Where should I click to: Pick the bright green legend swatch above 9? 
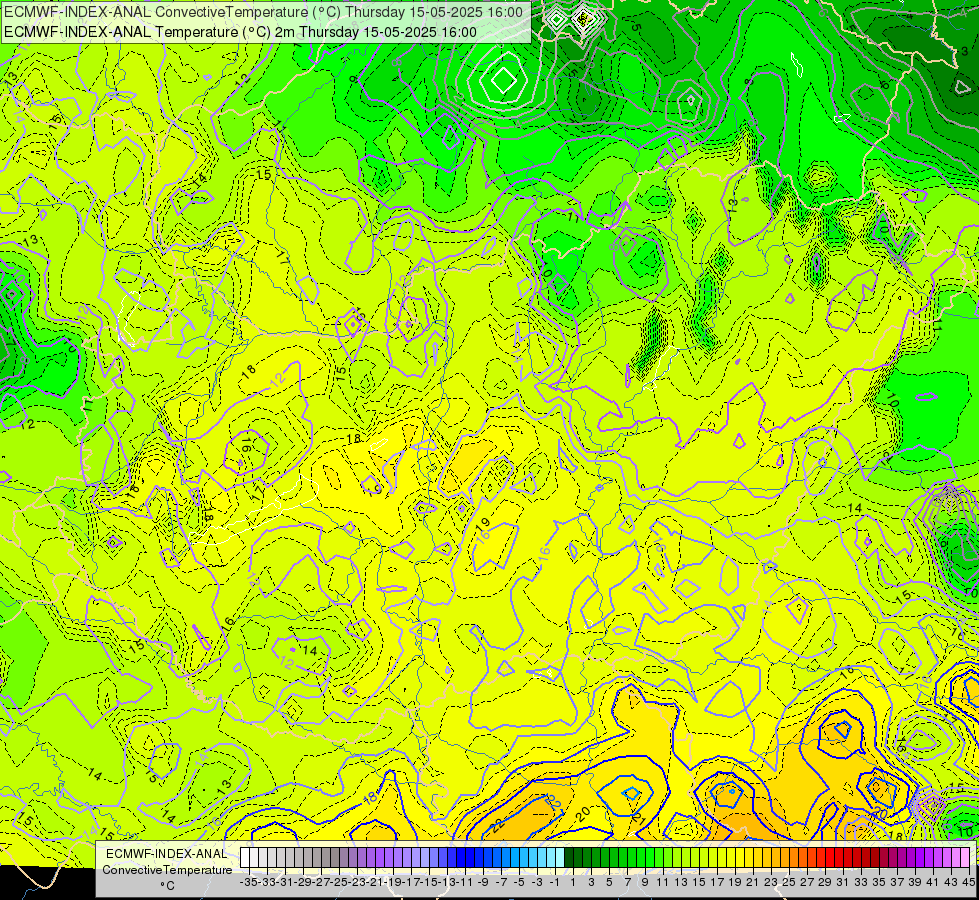[650, 857]
